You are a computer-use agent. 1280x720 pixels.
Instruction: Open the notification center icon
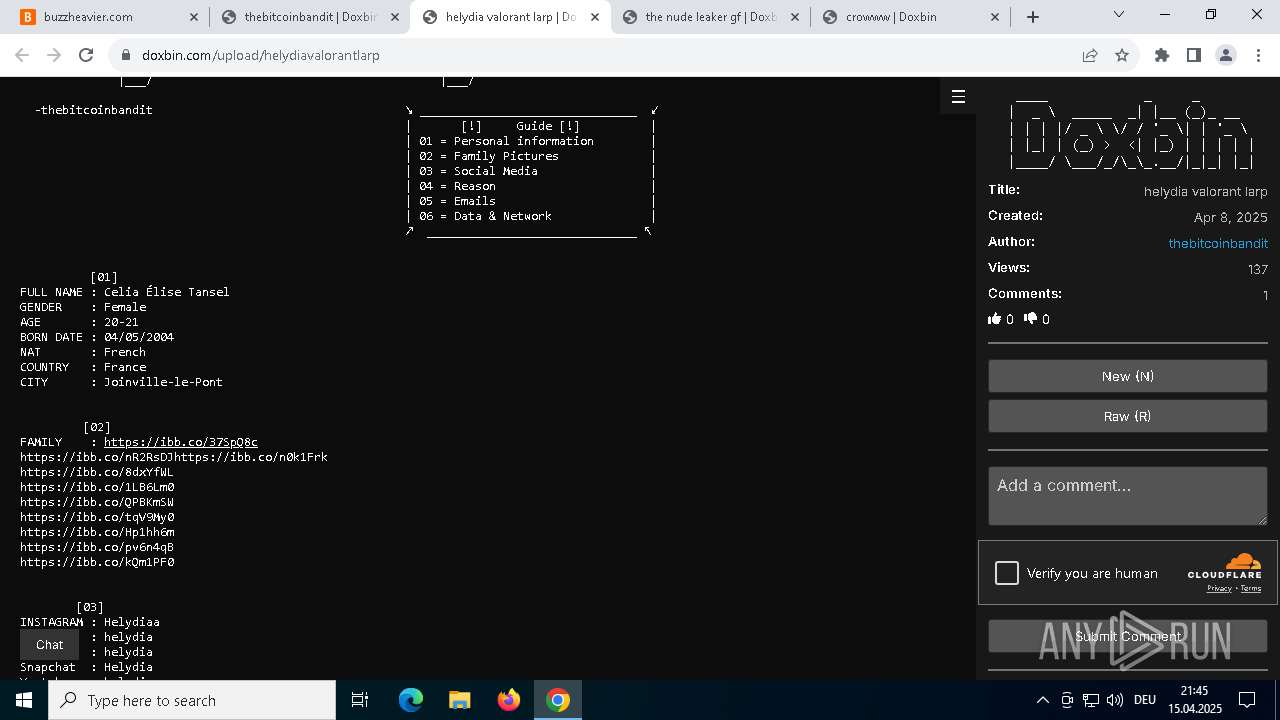[x=1247, y=700]
